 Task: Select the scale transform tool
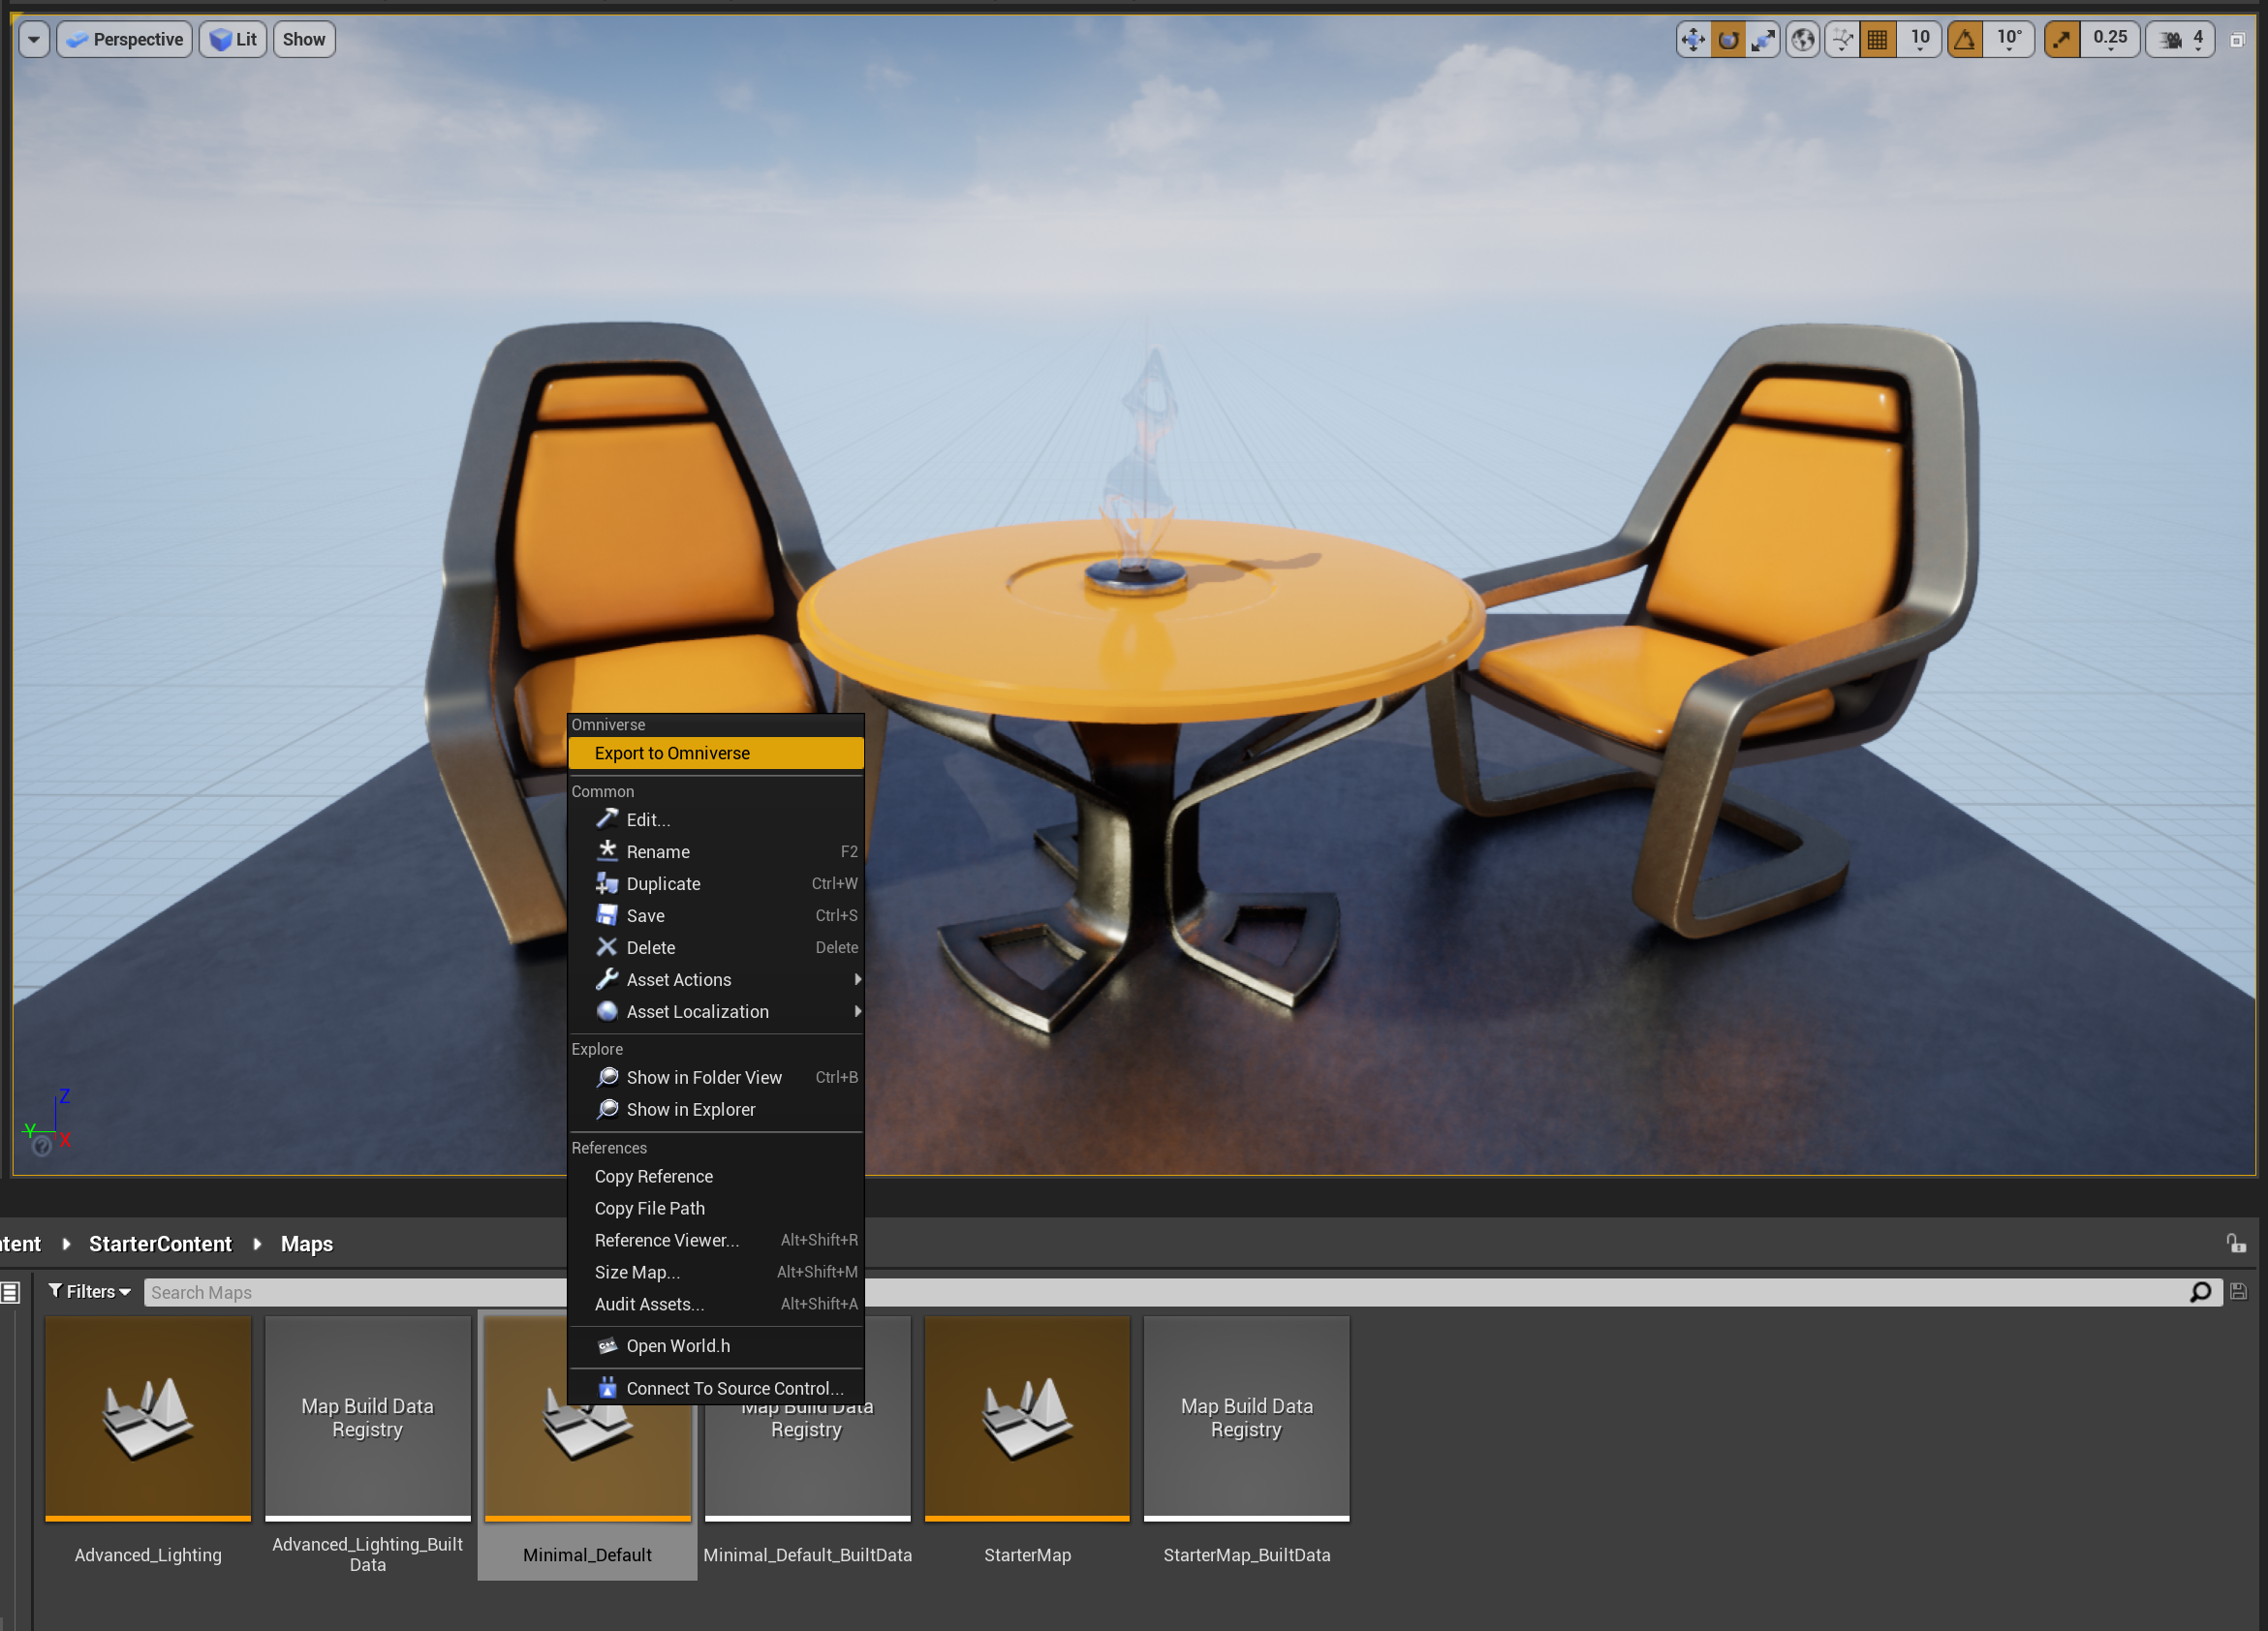pyautogui.click(x=1763, y=40)
